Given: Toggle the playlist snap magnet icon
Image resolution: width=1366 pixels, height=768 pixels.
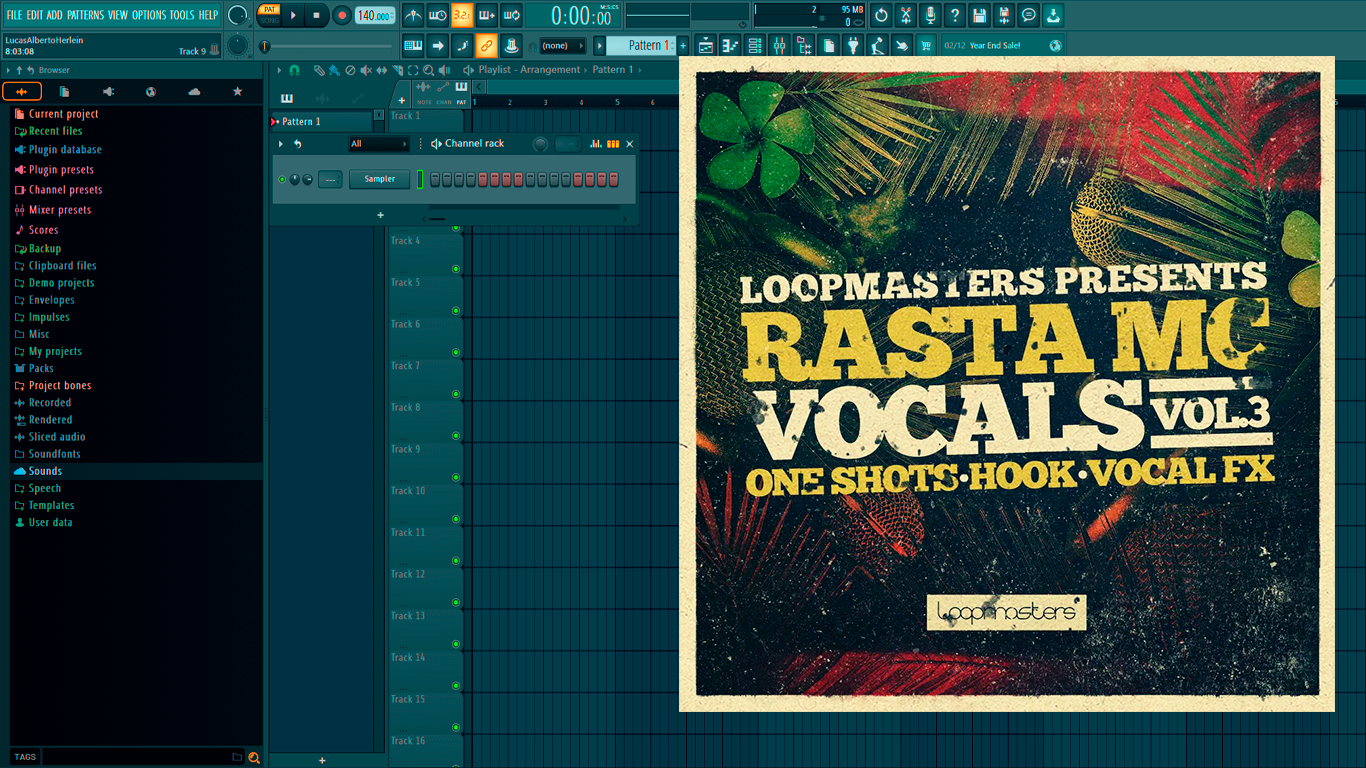Looking at the screenshot, I should (294, 70).
